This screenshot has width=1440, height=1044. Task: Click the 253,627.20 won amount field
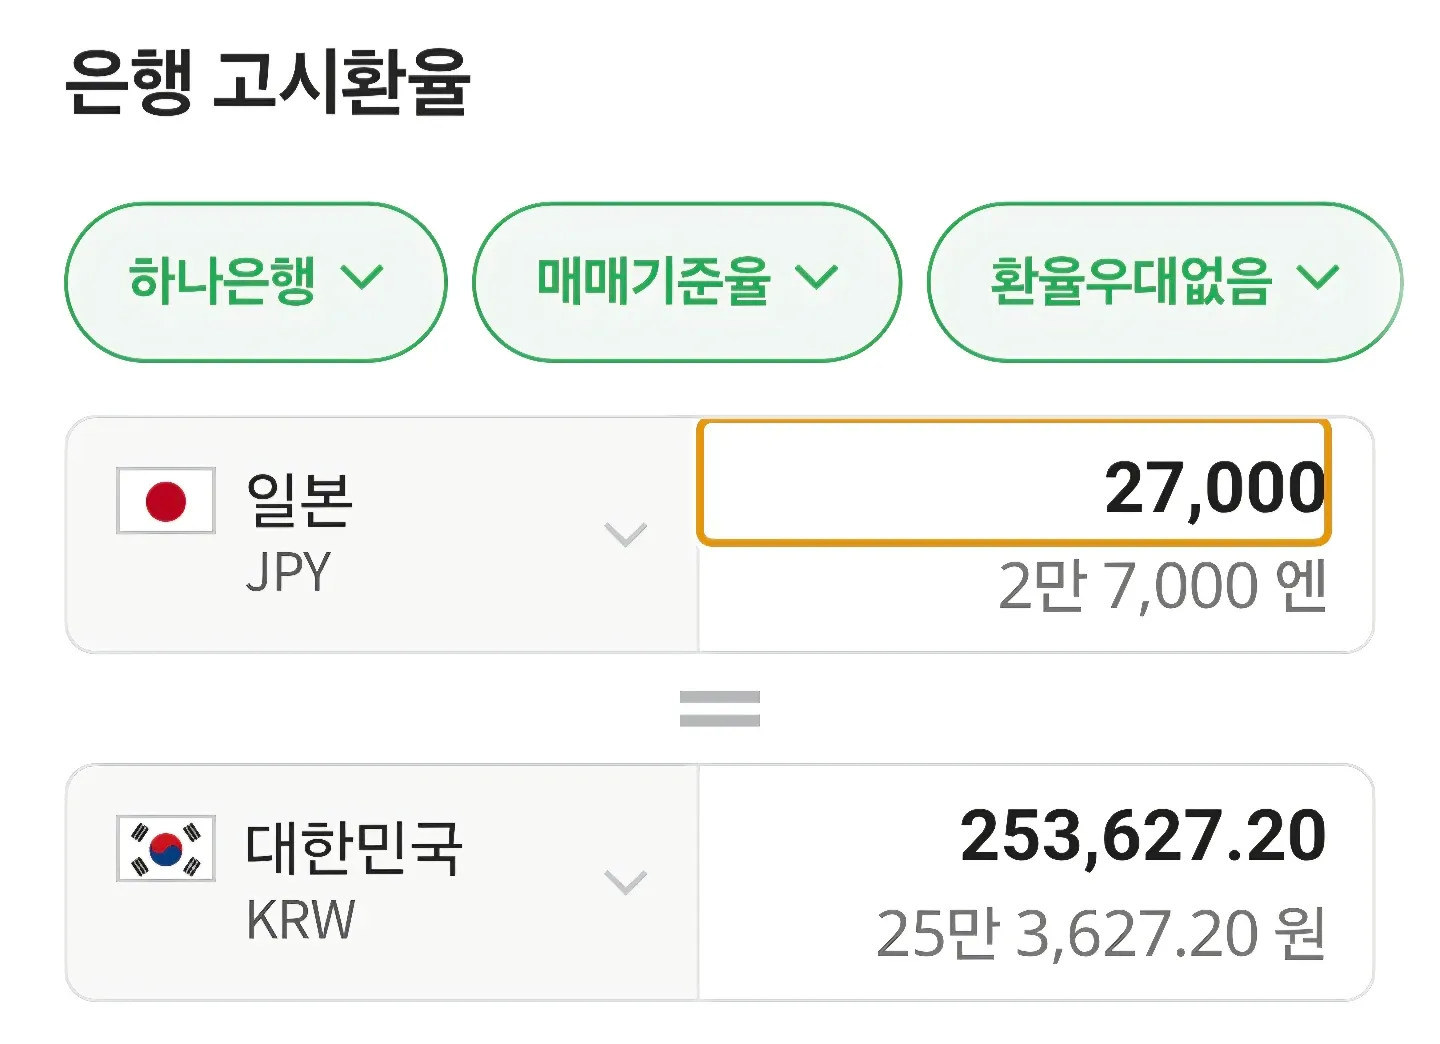pyautogui.click(x=1142, y=836)
